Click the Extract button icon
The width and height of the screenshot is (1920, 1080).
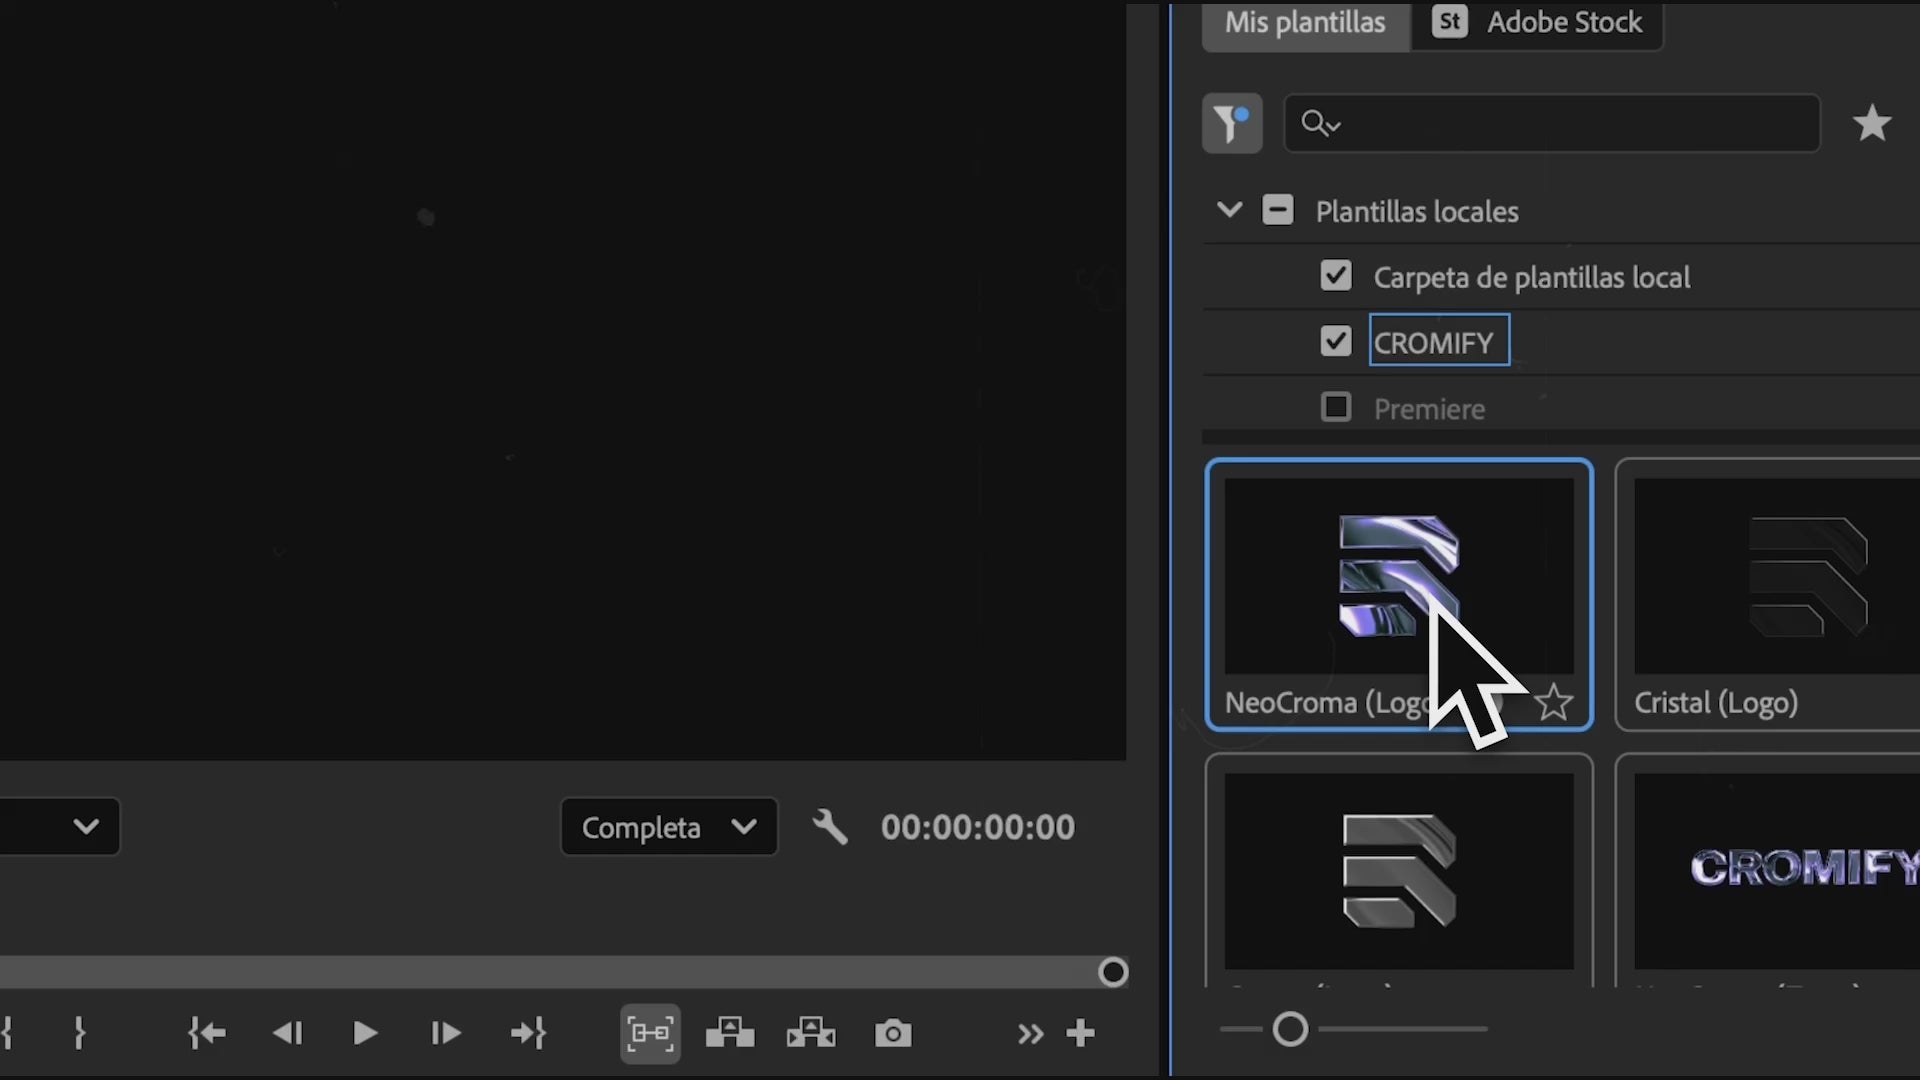[810, 1033]
